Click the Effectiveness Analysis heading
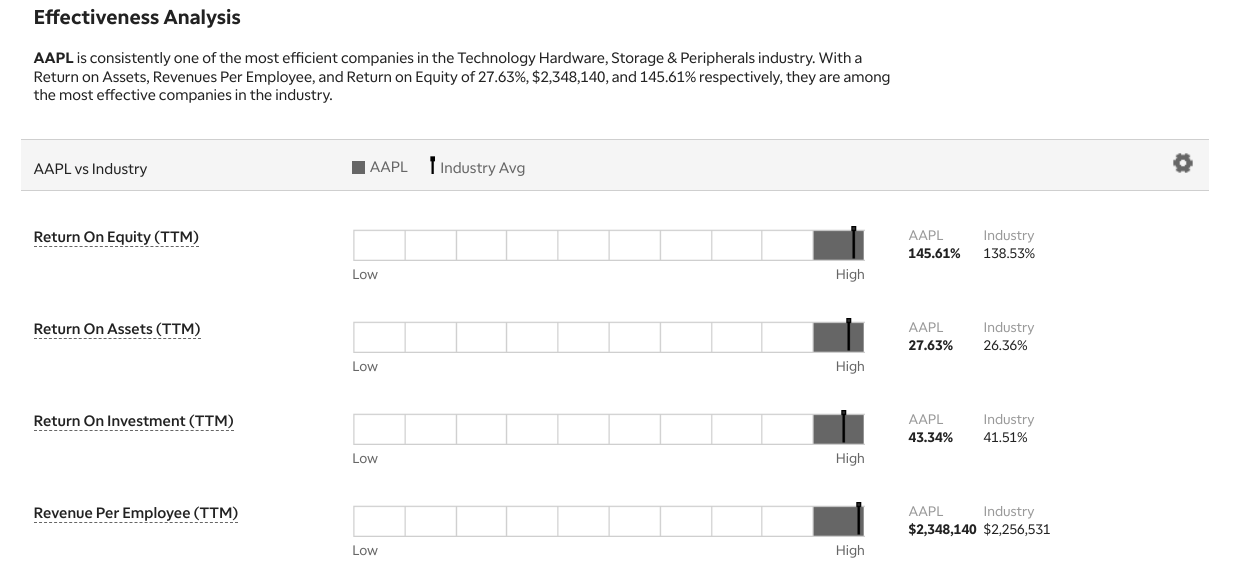This screenshot has height=569, width=1258. point(137,17)
